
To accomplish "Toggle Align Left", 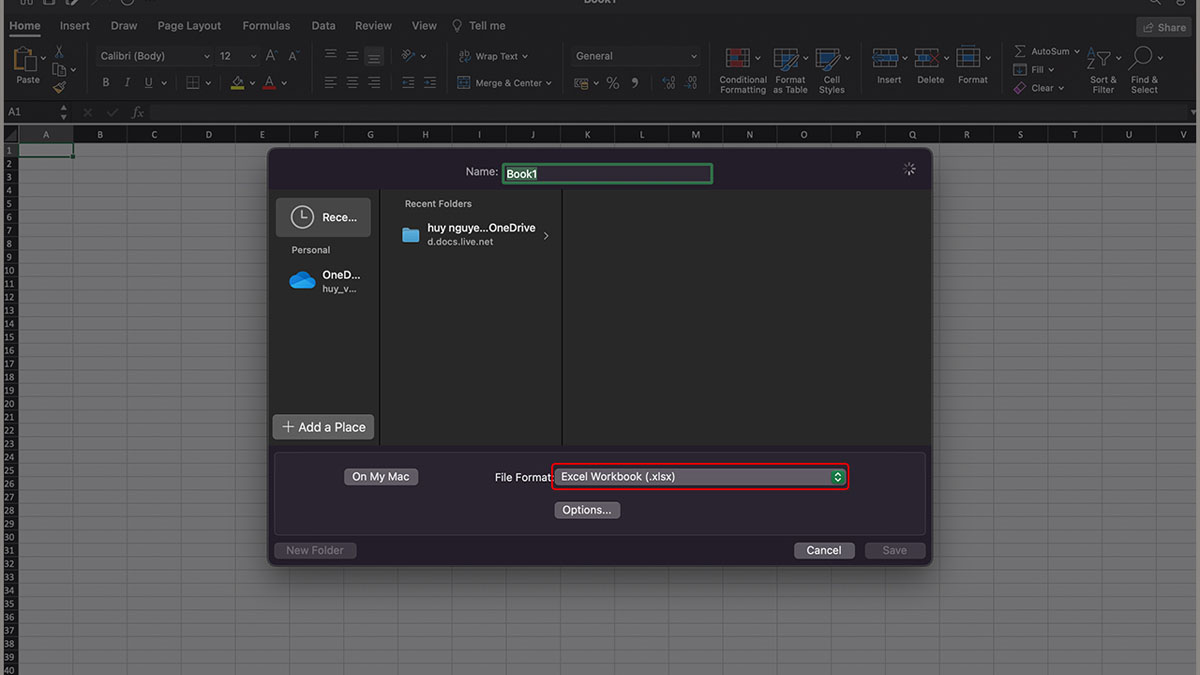I will [x=331, y=83].
